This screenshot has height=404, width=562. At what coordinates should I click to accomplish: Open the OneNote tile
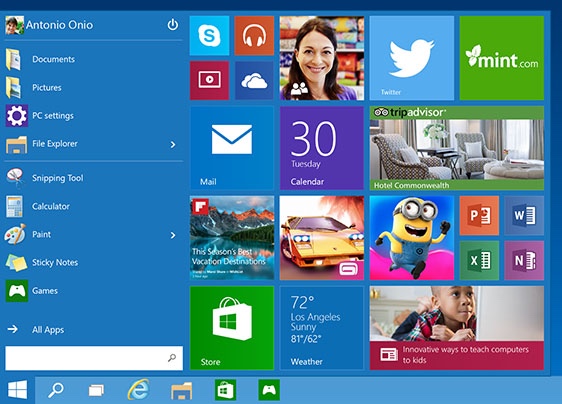(x=524, y=260)
